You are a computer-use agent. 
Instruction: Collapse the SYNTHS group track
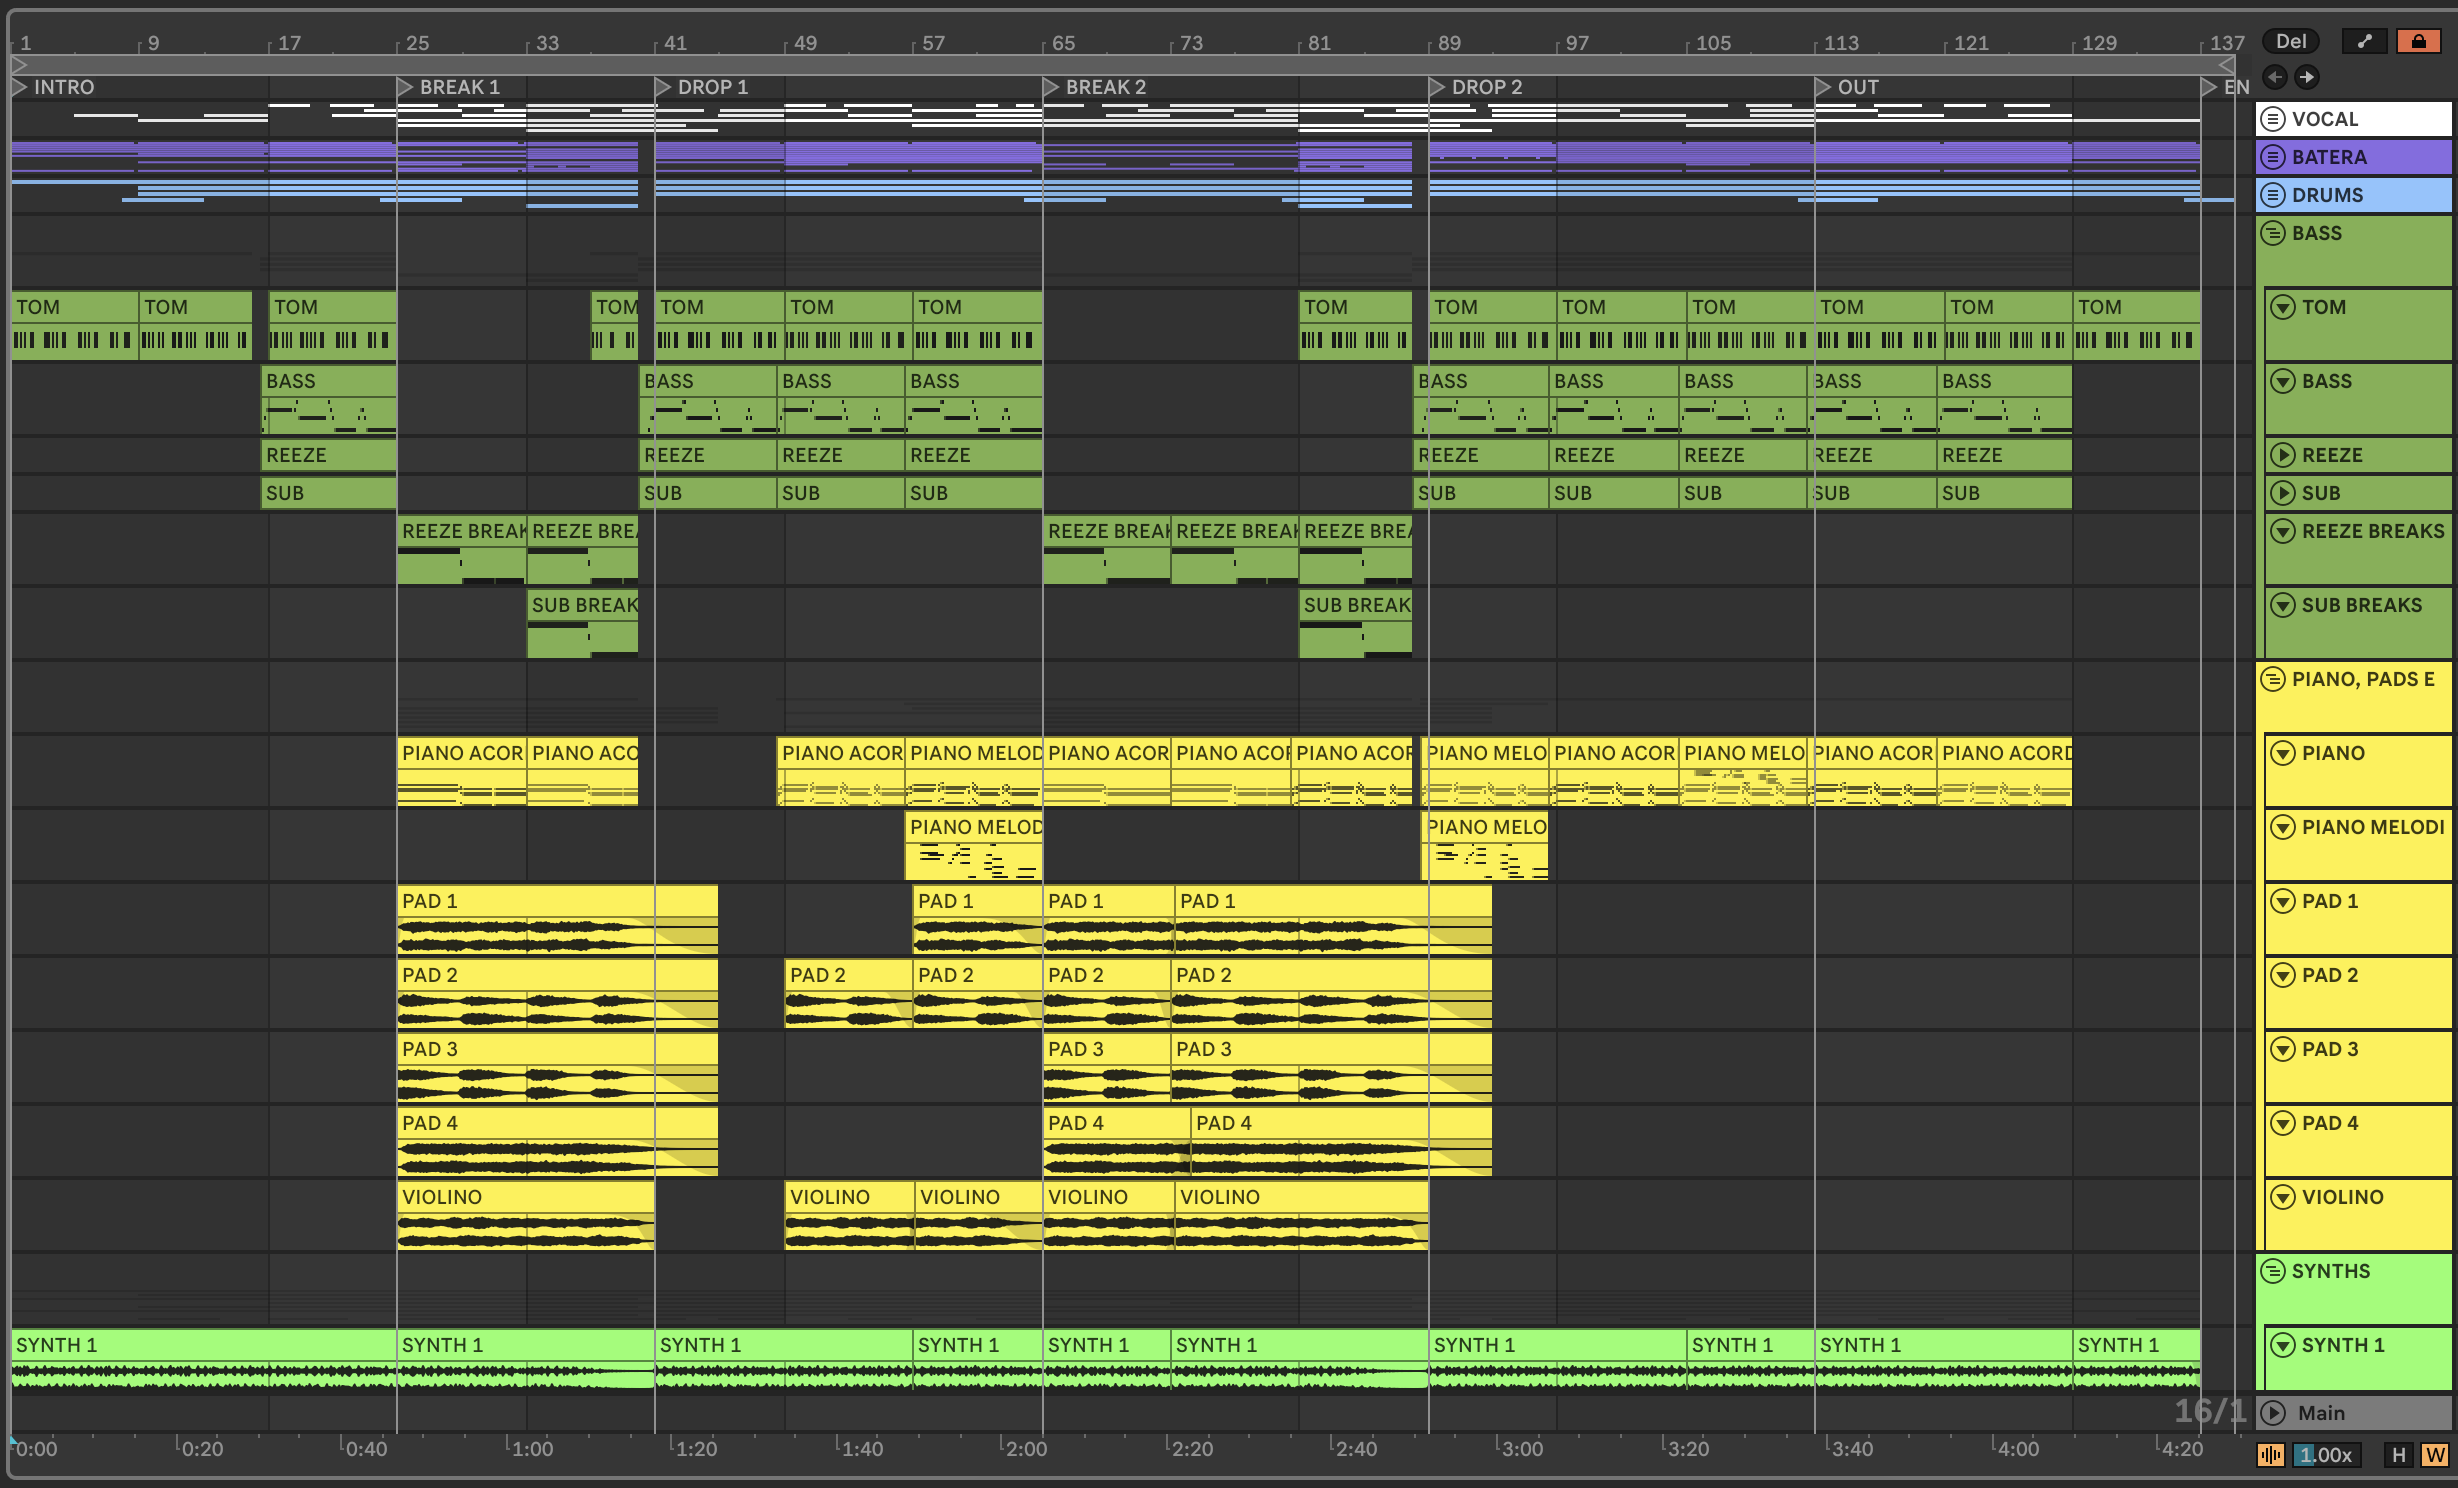coord(2273,1271)
